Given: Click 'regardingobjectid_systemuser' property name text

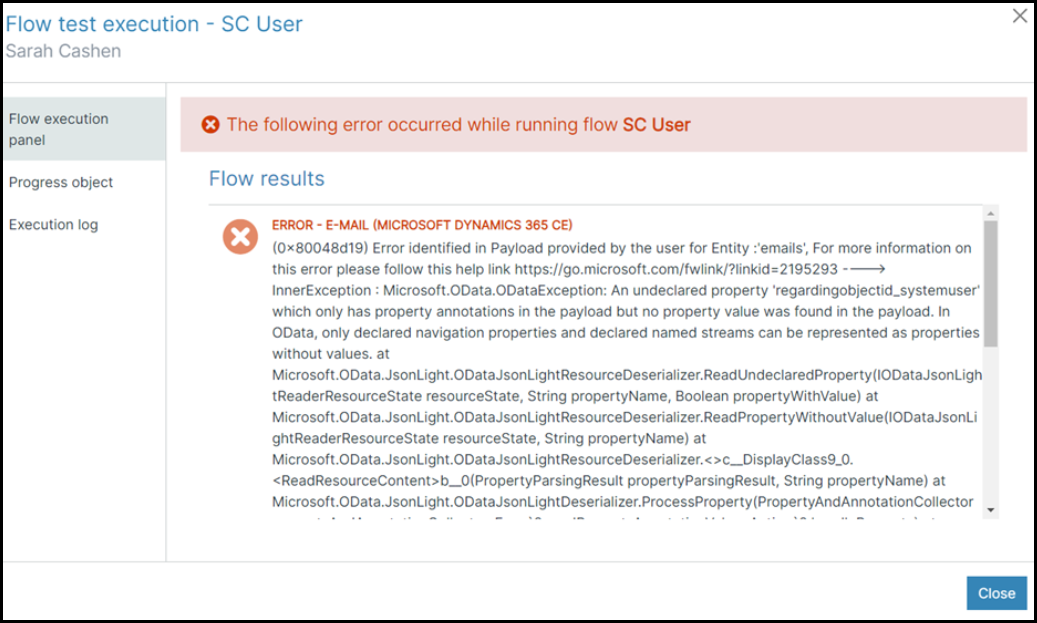Looking at the screenshot, I should pos(876,290).
